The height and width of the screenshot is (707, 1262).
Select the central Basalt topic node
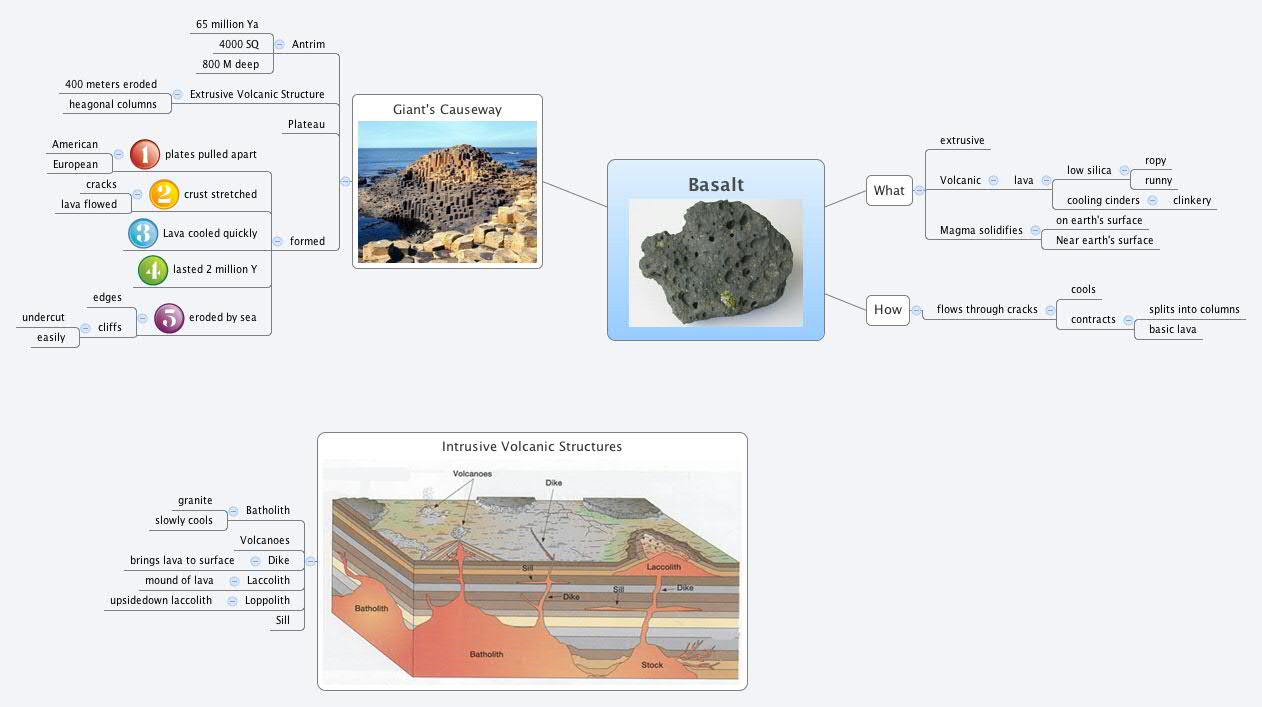[715, 185]
